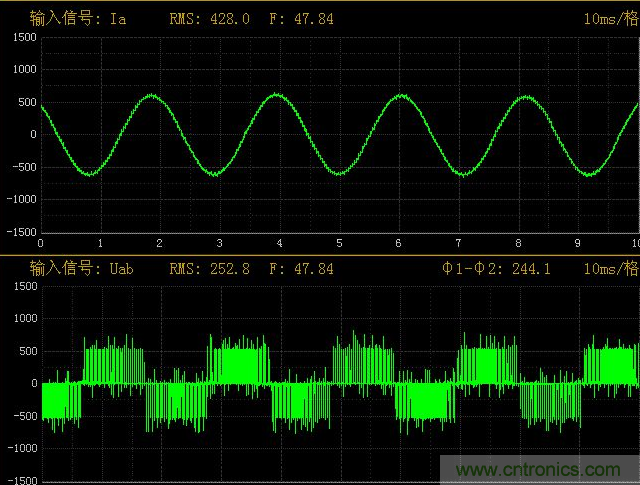The height and width of the screenshot is (485, 640).
Task: Click the x-axis tick label 5
Action: pyautogui.click(x=339, y=243)
